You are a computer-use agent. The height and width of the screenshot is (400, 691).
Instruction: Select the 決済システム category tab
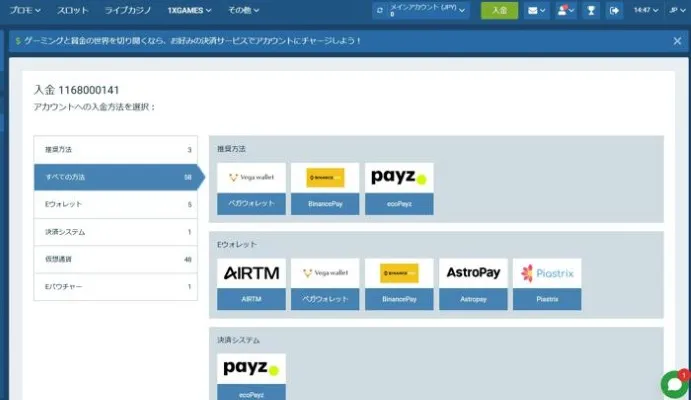click(x=115, y=232)
